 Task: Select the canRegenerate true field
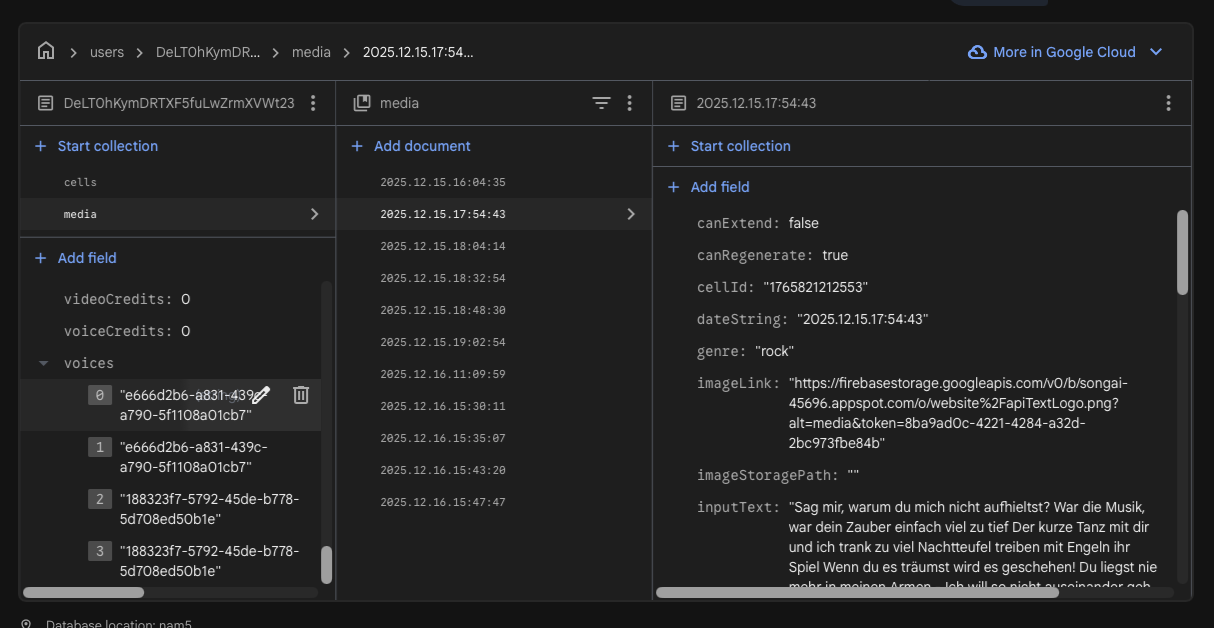click(x=772, y=255)
